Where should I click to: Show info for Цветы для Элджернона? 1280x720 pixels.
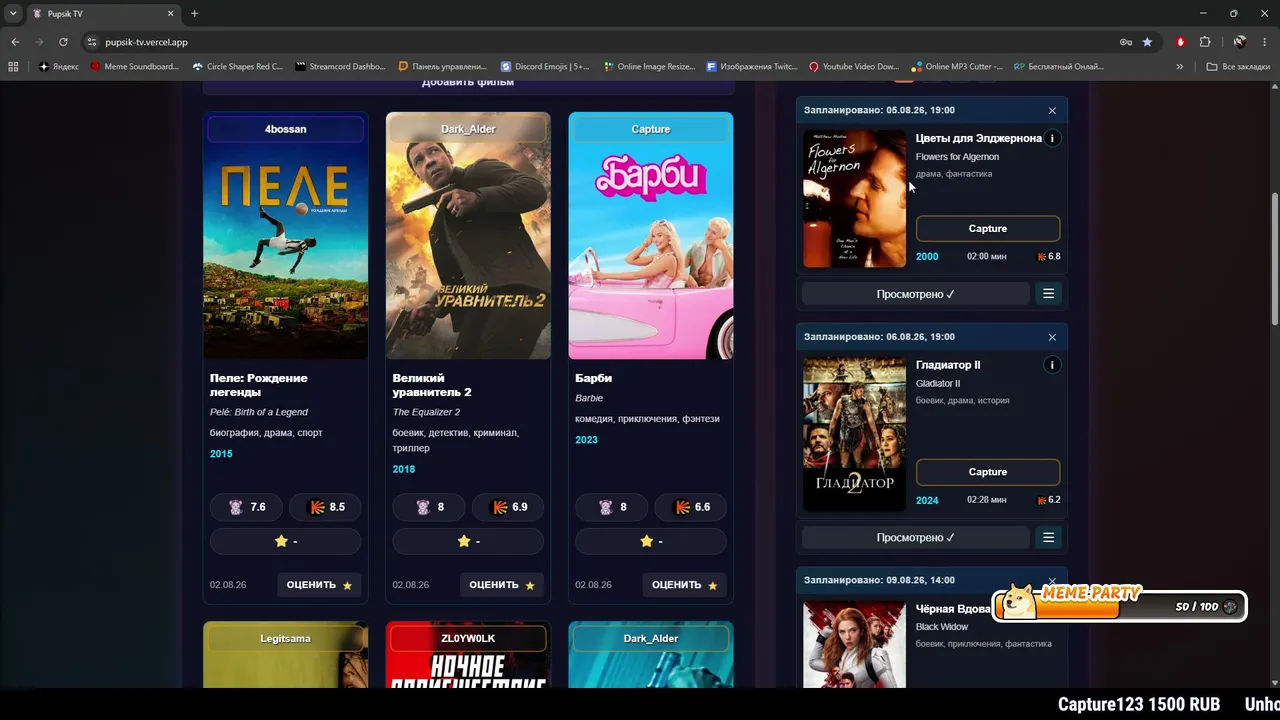click(x=1052, y=138)
